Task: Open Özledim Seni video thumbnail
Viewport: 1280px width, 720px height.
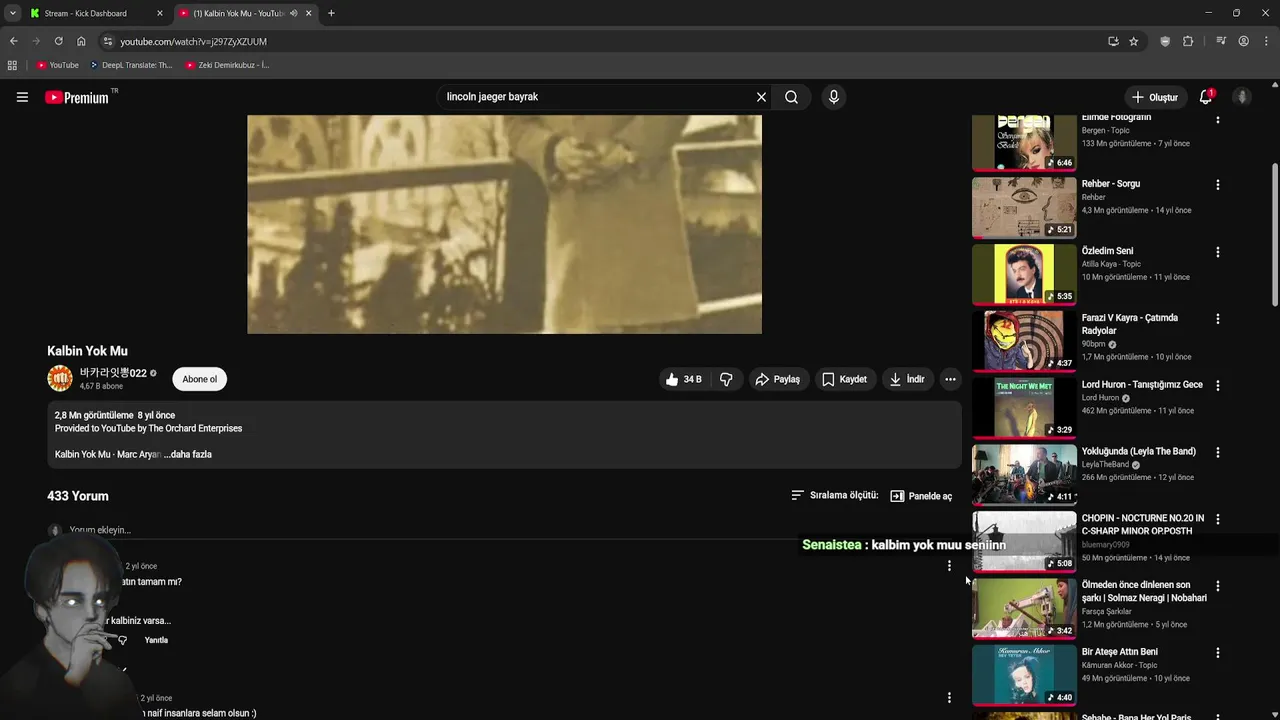Action: click(1024, 275)
